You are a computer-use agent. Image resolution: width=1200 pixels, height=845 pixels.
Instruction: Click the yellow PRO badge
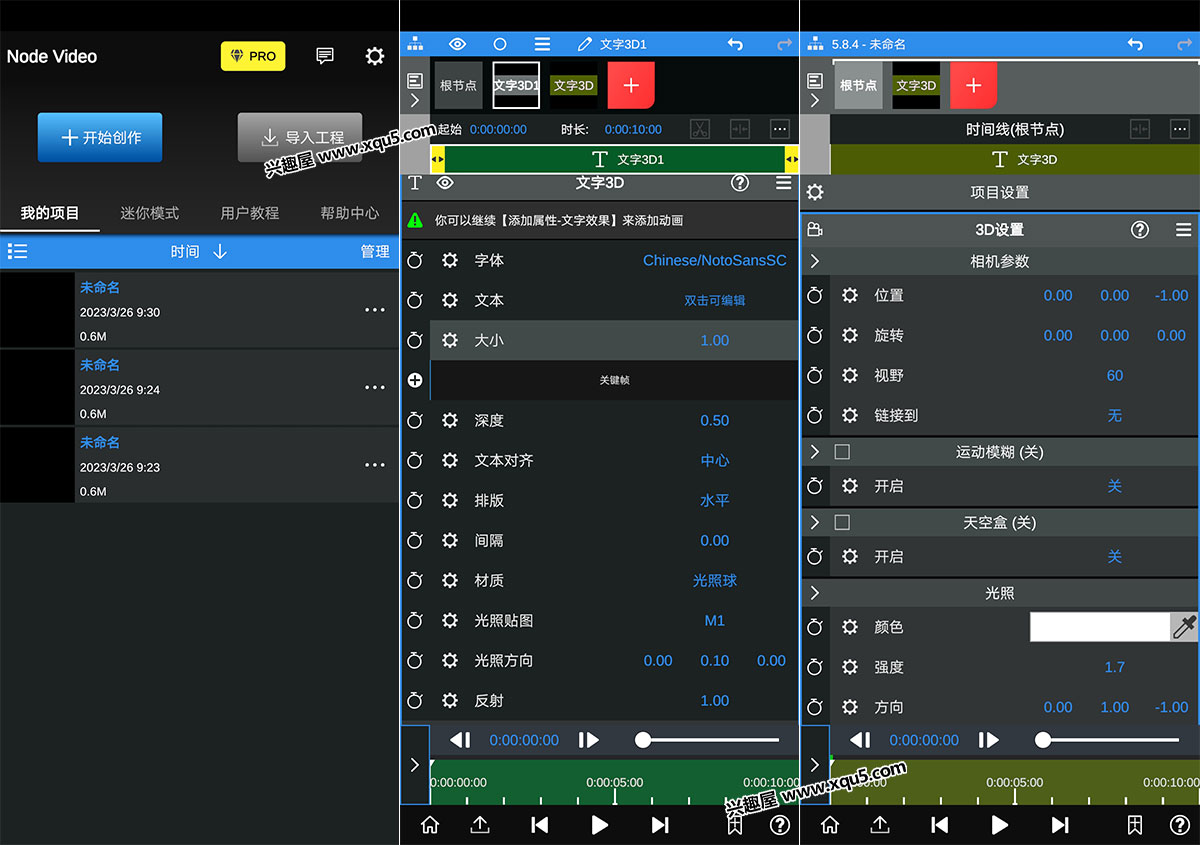[x=253, y=56]
